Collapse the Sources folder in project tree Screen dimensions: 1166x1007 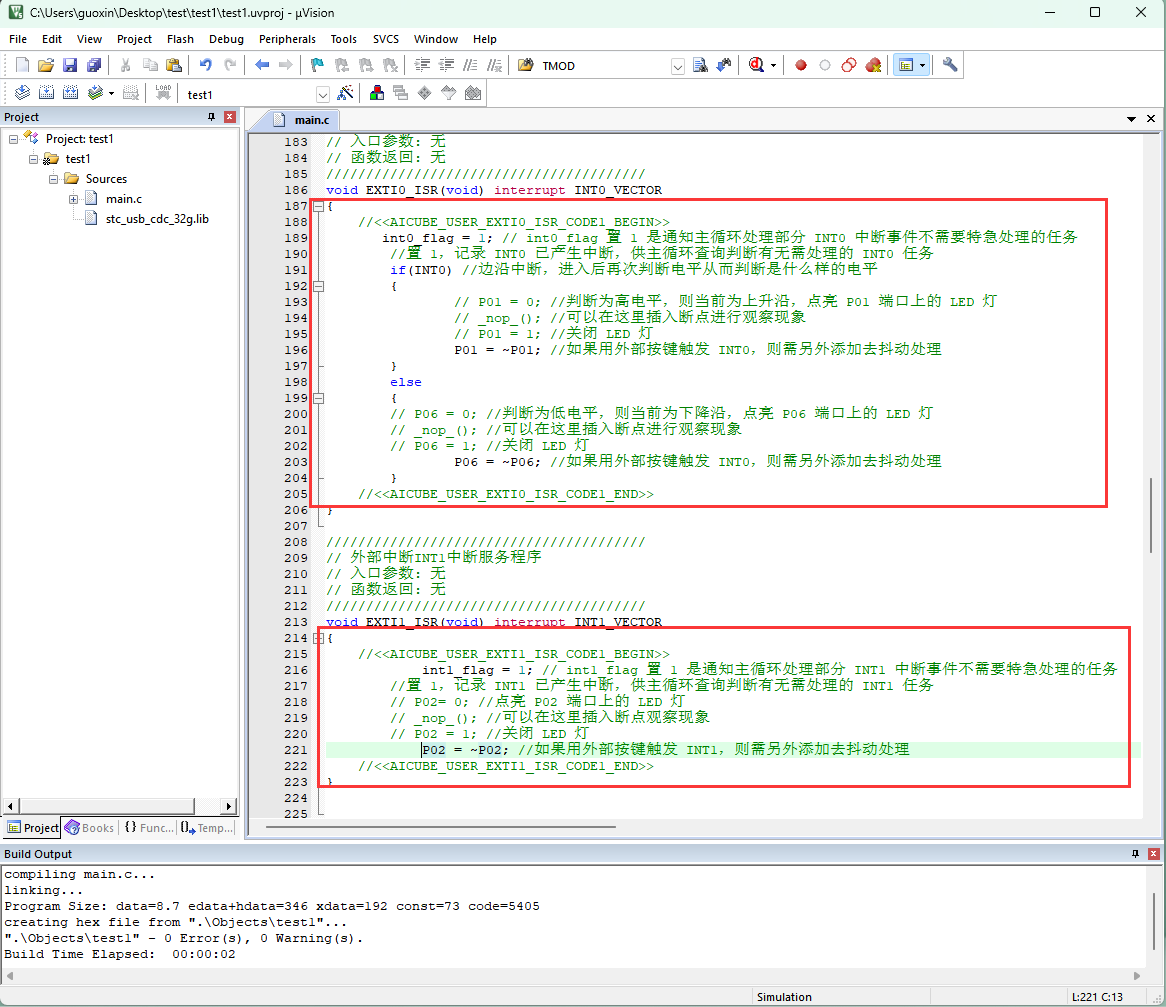click(54, 179)
